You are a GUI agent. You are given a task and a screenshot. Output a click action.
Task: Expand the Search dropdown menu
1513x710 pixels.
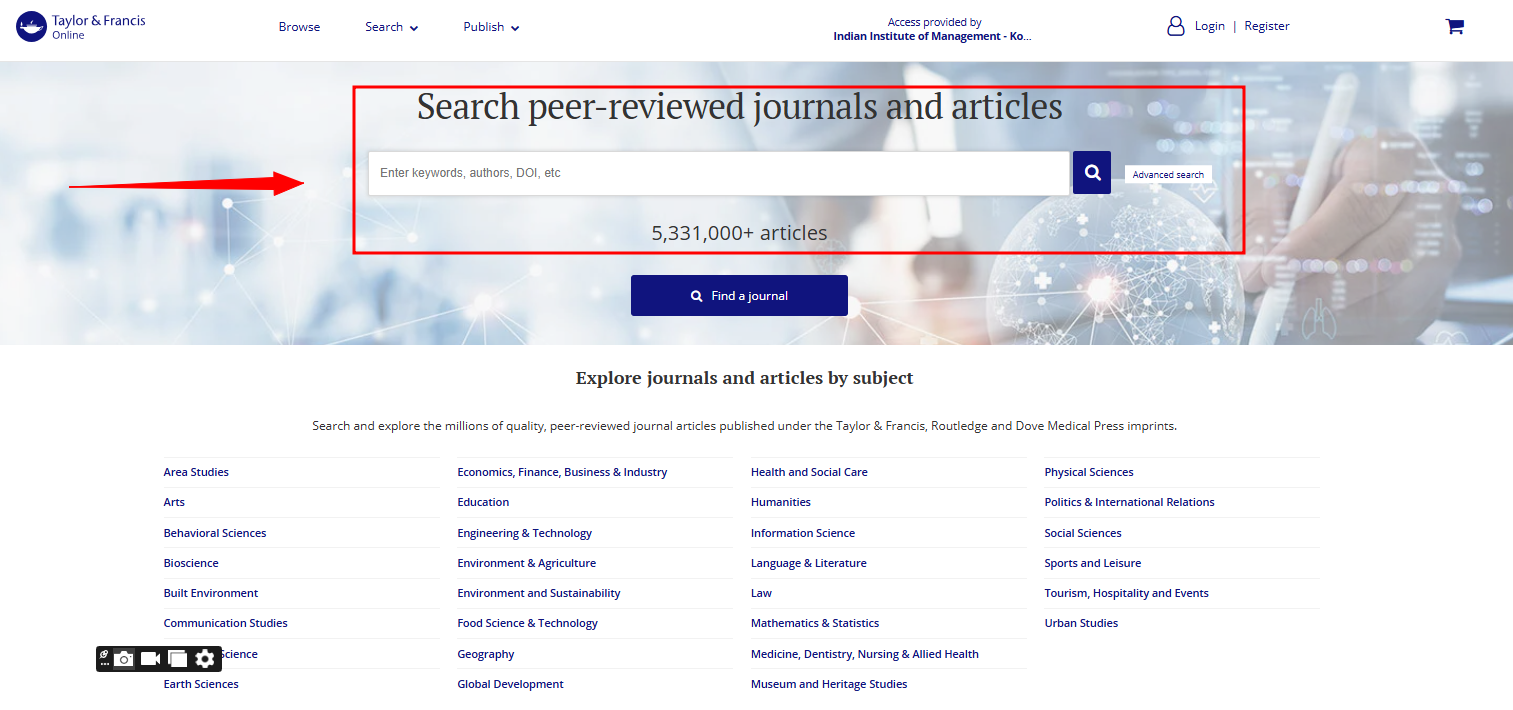(x=391, y=27)
